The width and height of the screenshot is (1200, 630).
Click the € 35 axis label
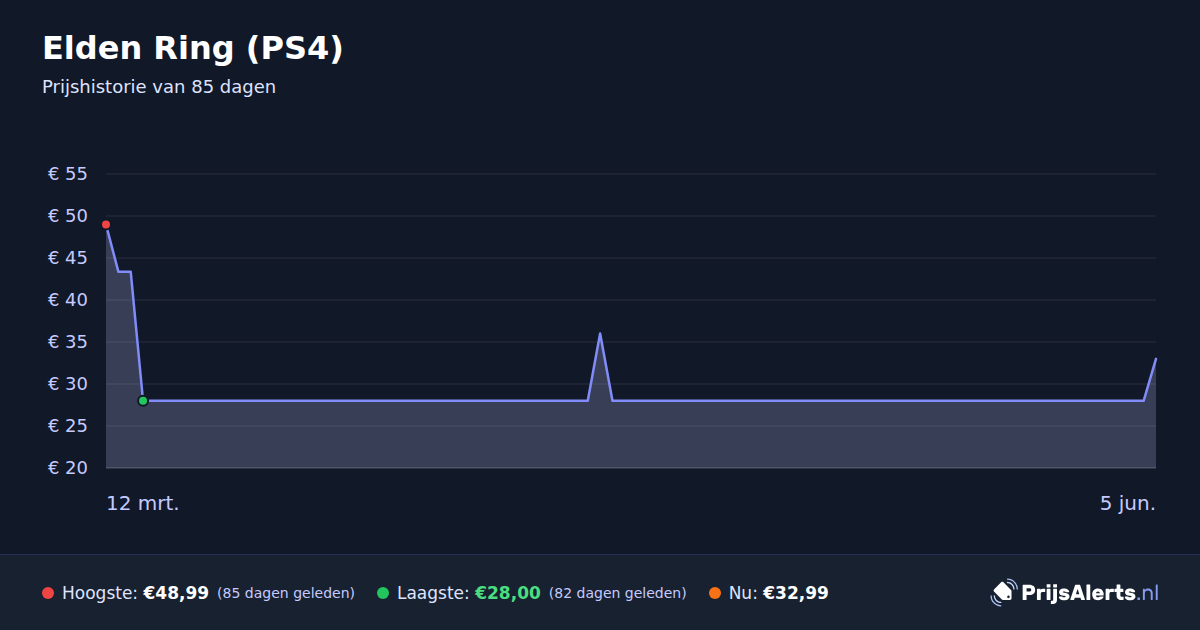coord(68,342)
